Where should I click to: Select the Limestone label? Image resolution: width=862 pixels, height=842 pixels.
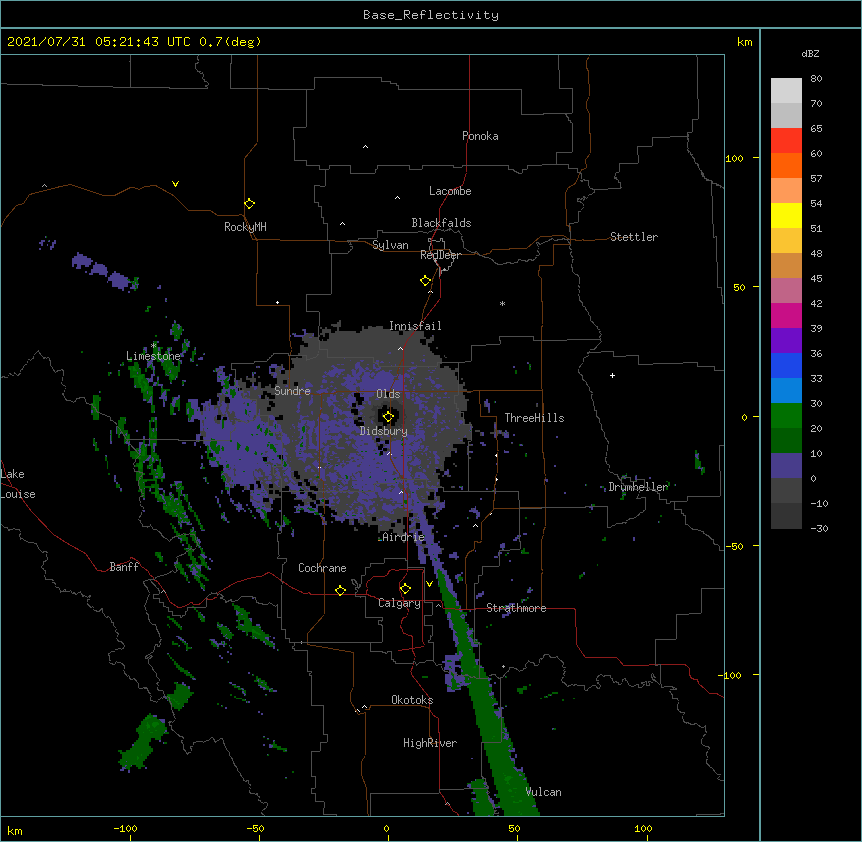point(153,356)
